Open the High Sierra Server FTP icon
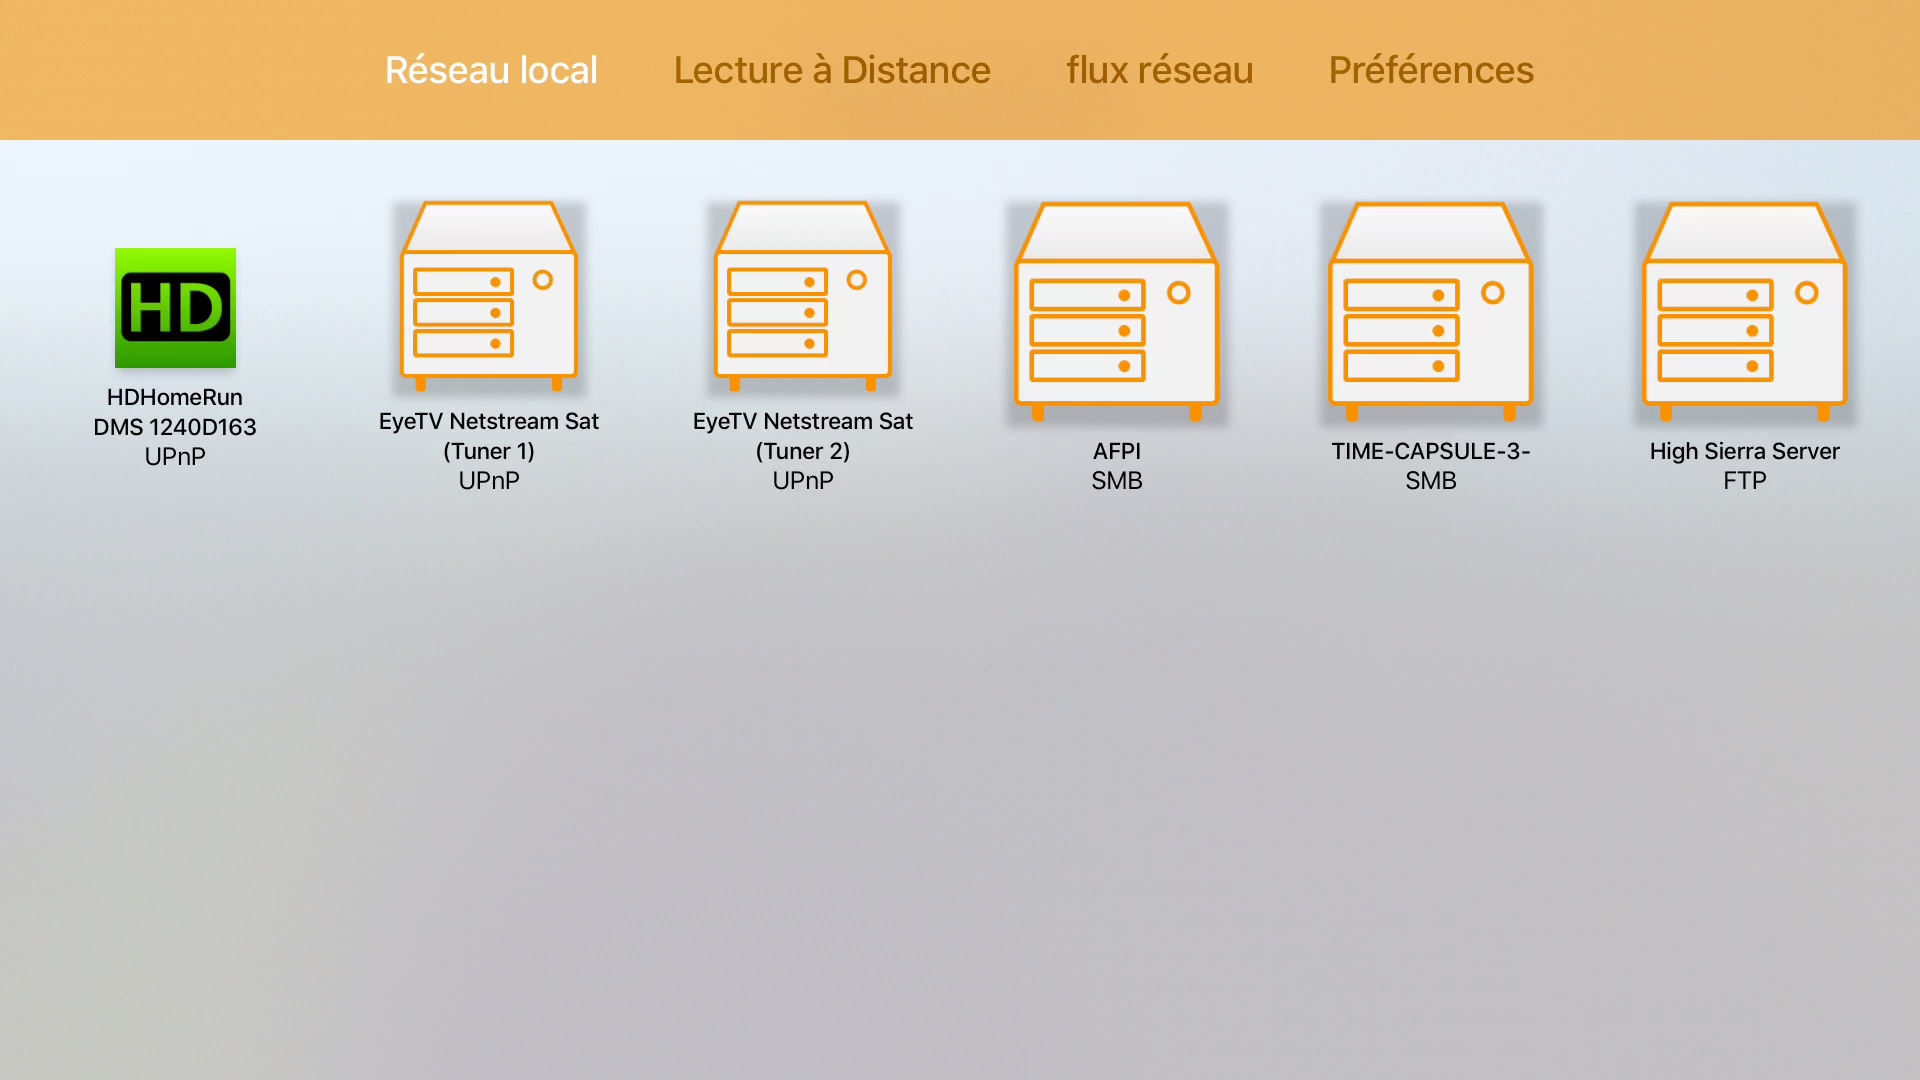This screenshot has height=1080, width=1920. point(1745,312)
